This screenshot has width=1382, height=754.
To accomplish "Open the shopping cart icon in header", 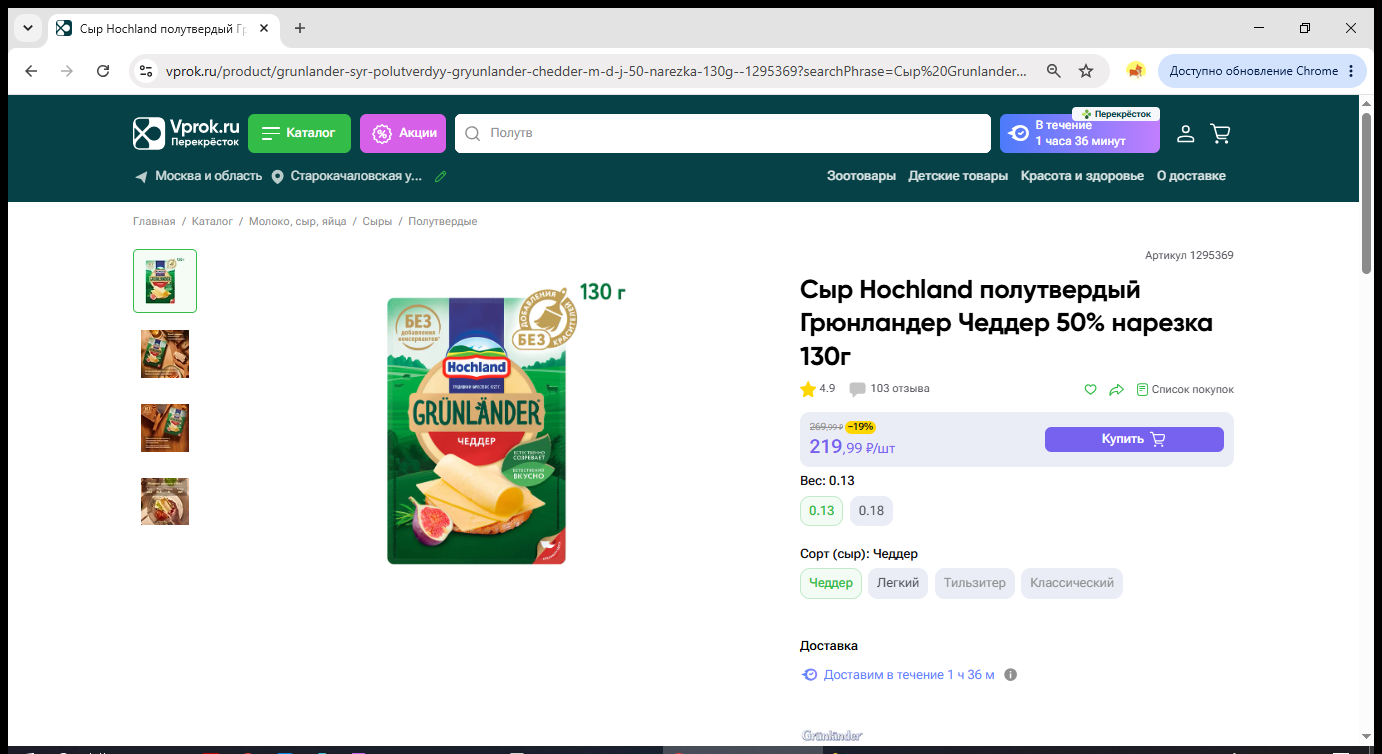I will tap(1220, 133).
